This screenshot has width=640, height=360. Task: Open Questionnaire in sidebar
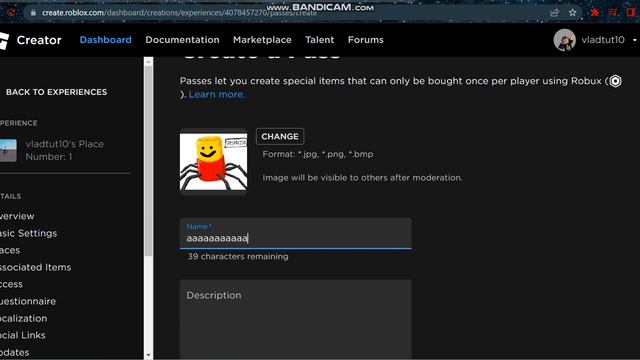pyautogui.click(x=28, y=301)
